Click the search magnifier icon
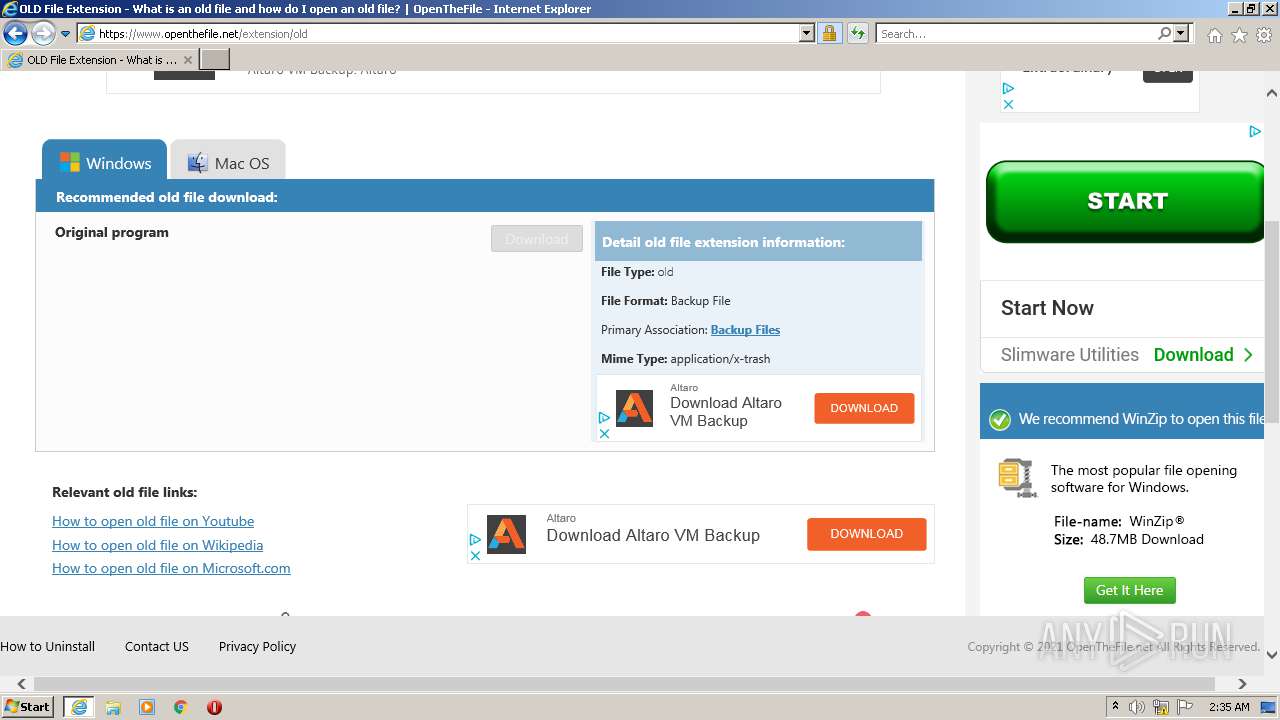This screenshot has height=720, width=1280. coord(1165,34)
